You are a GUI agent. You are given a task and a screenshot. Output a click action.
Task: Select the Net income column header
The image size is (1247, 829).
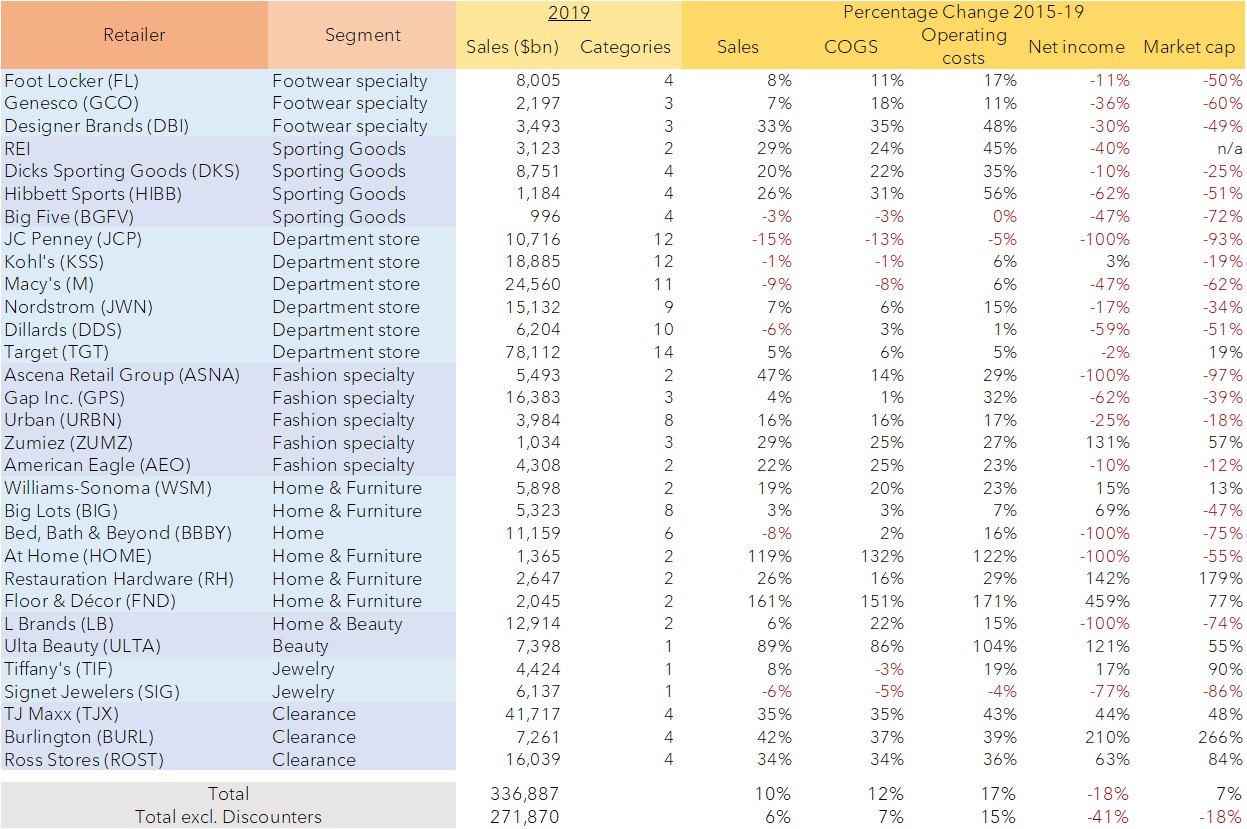click(1076, 47)
